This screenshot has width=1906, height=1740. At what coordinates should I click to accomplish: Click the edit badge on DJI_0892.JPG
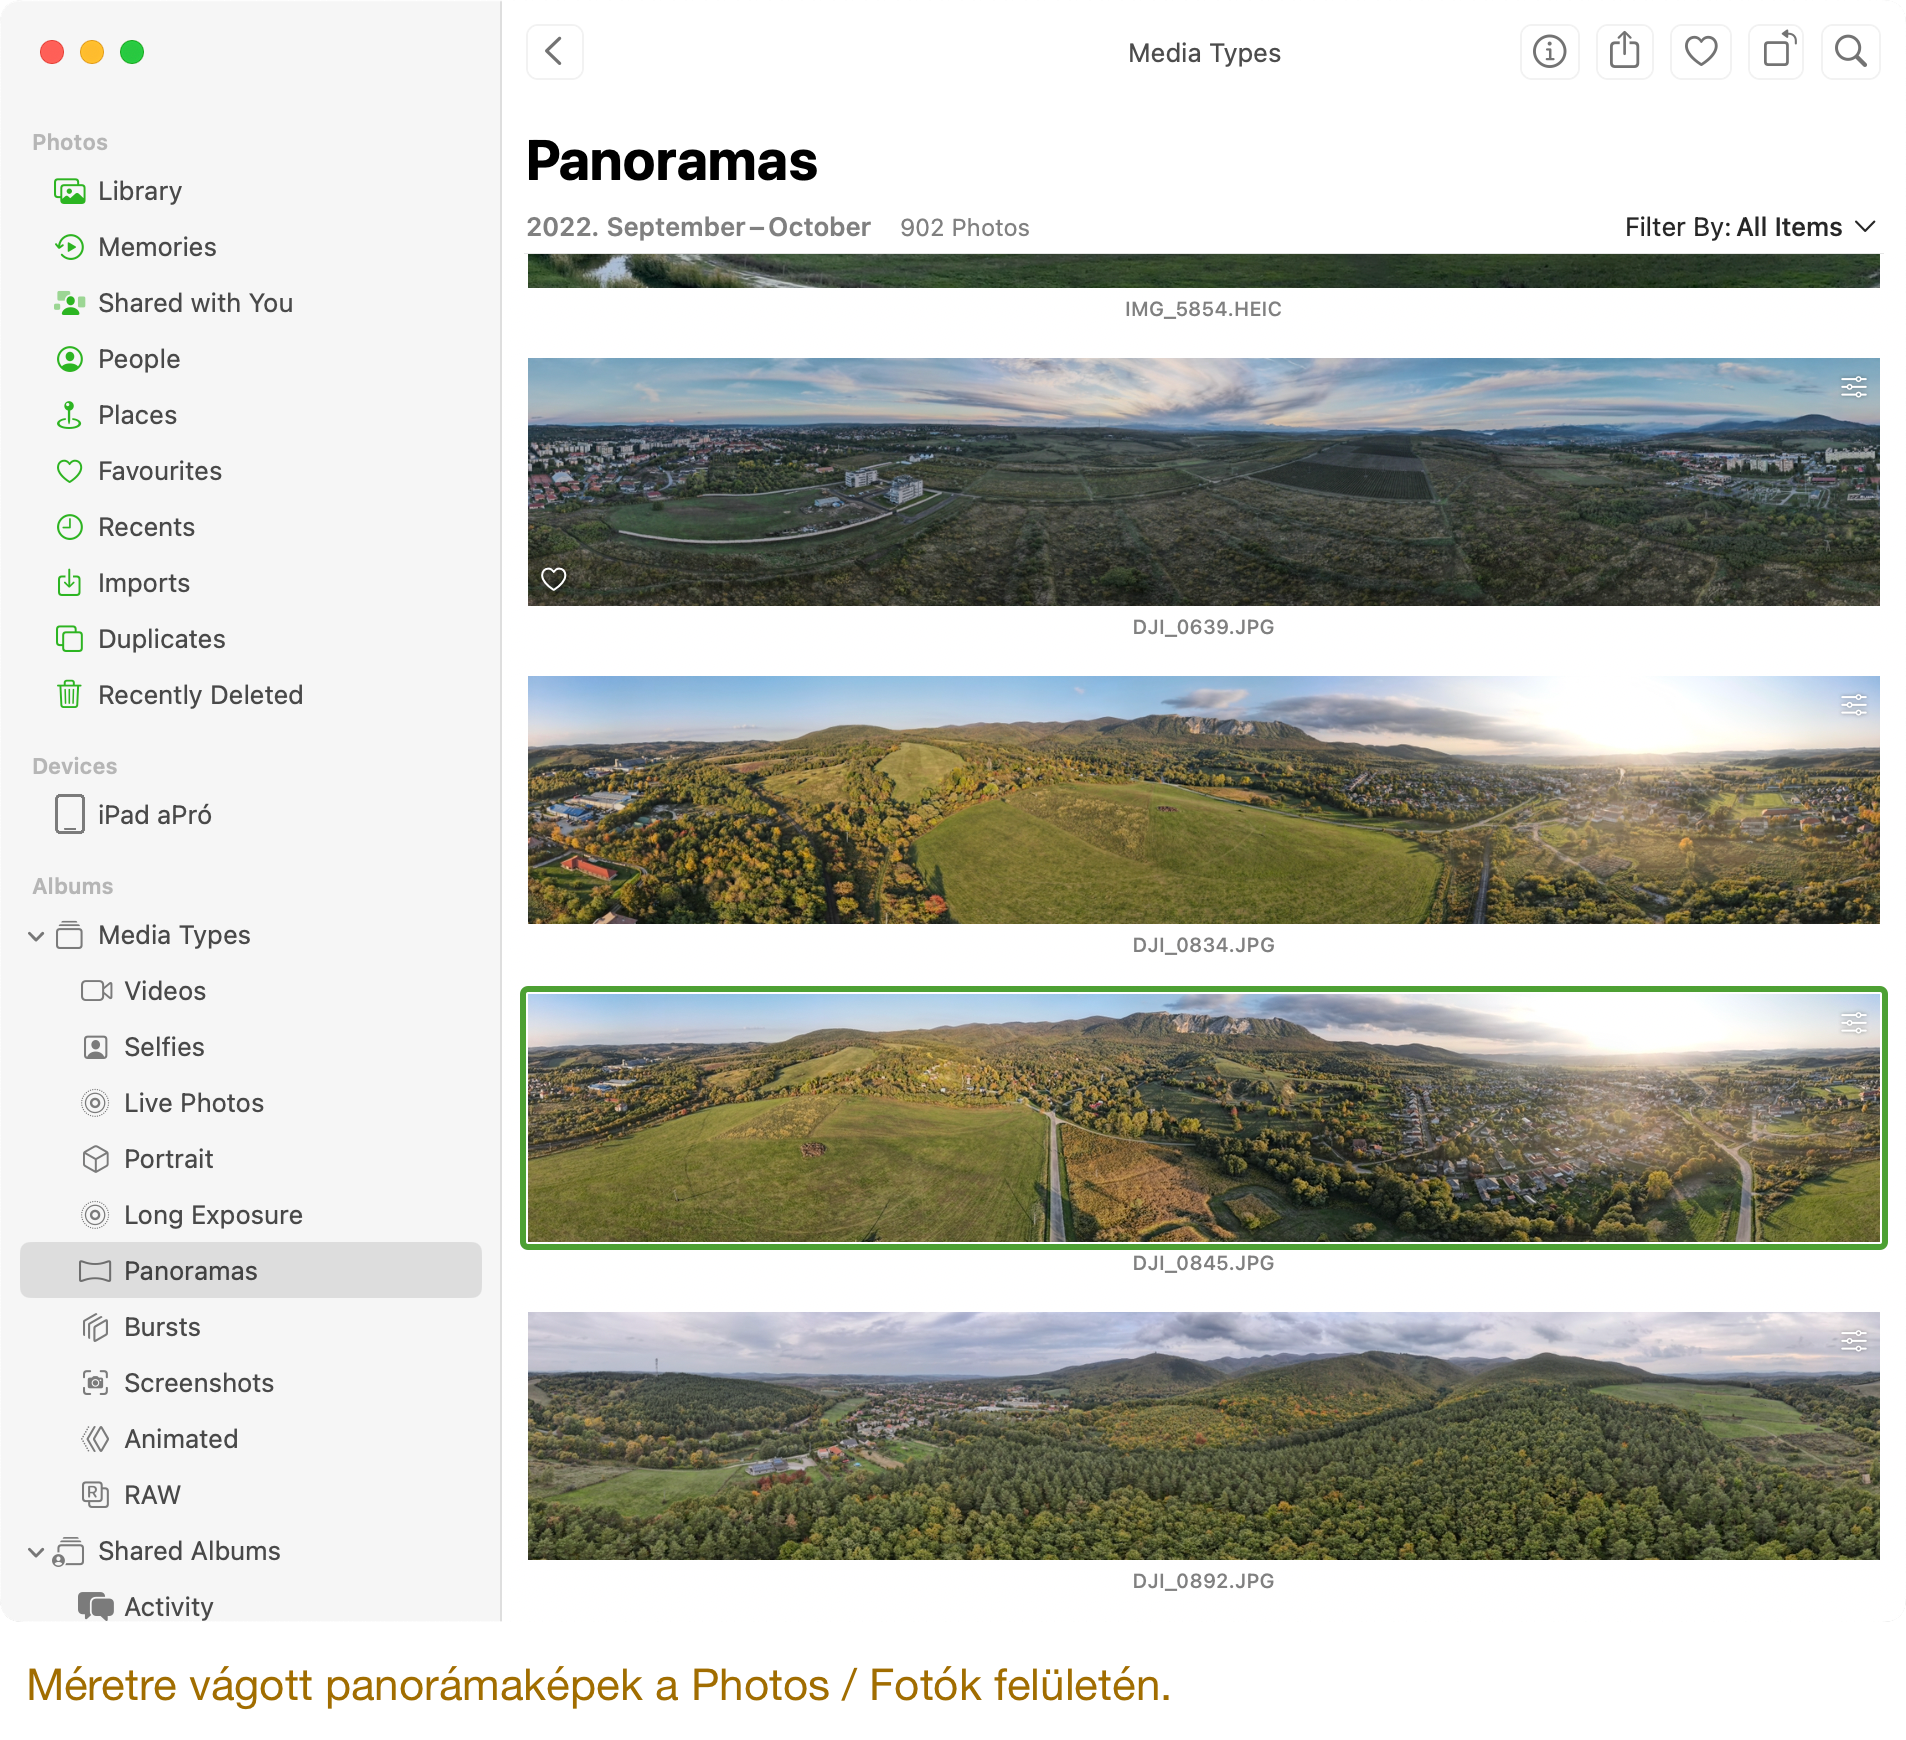point(1853,1341)
